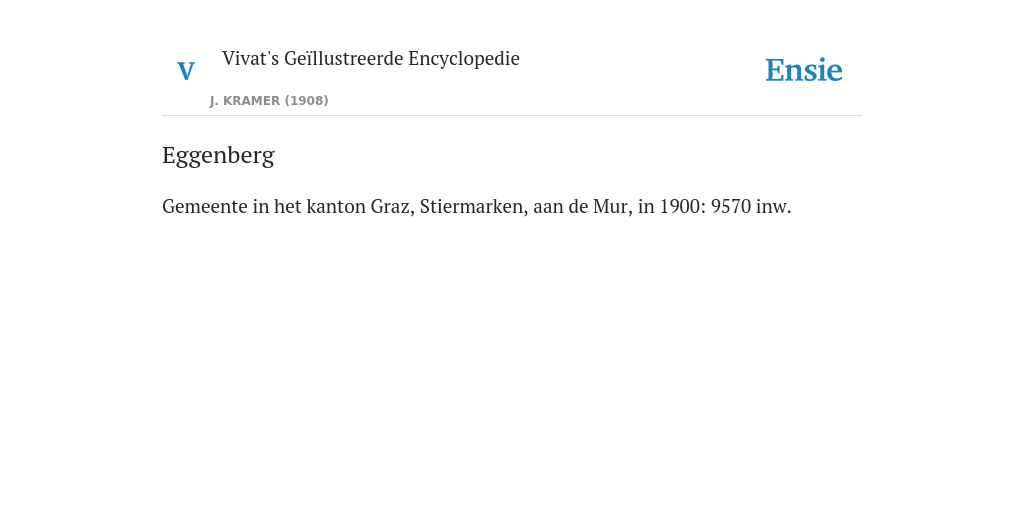This screenshot has width=1024, height=512.
Task: Click the word Vivat's in the header title
Action: click(x=251, y=58)
